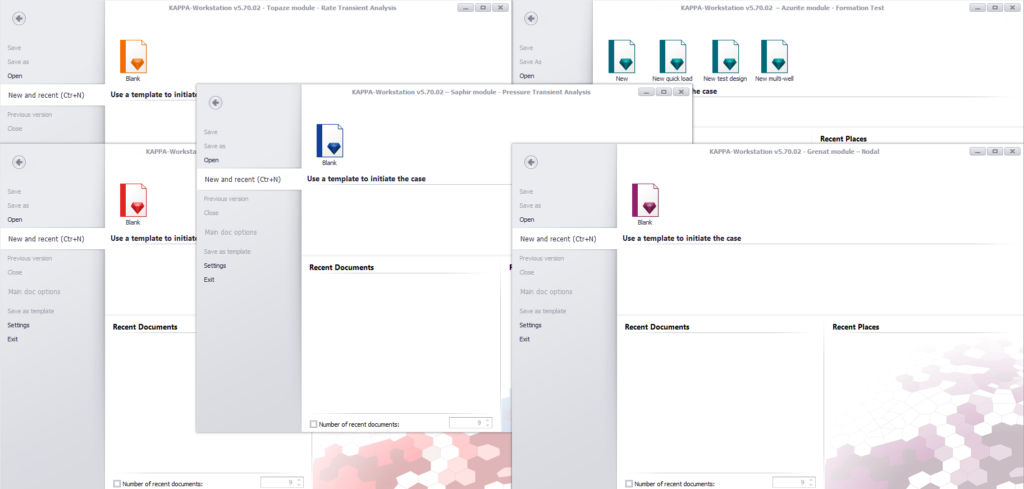Select New and recent (Ctrl+N) in Topaze

click(x=52, y=95)
